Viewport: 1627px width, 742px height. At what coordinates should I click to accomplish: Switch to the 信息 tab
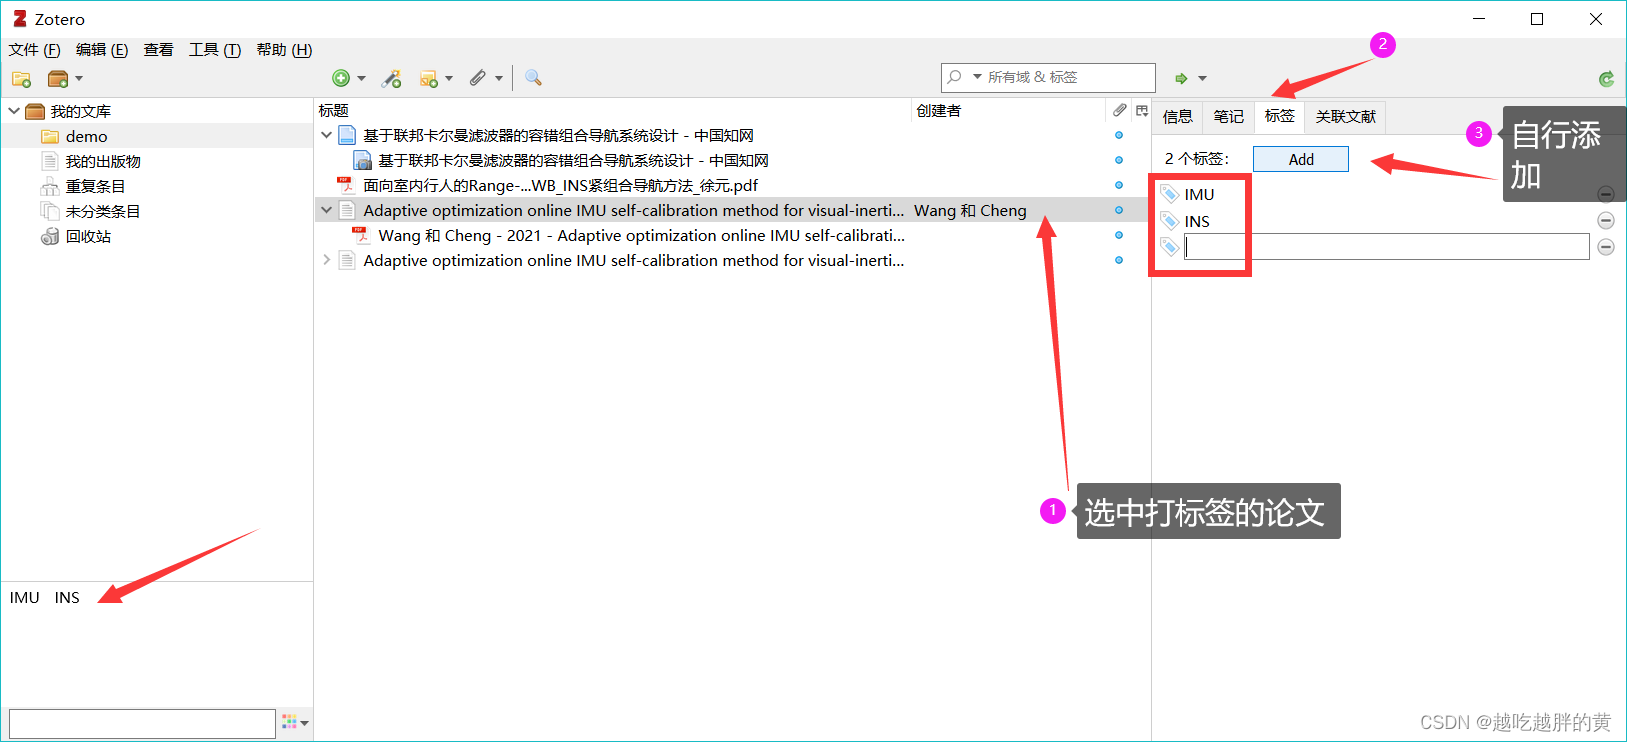tap(1178, 117)
